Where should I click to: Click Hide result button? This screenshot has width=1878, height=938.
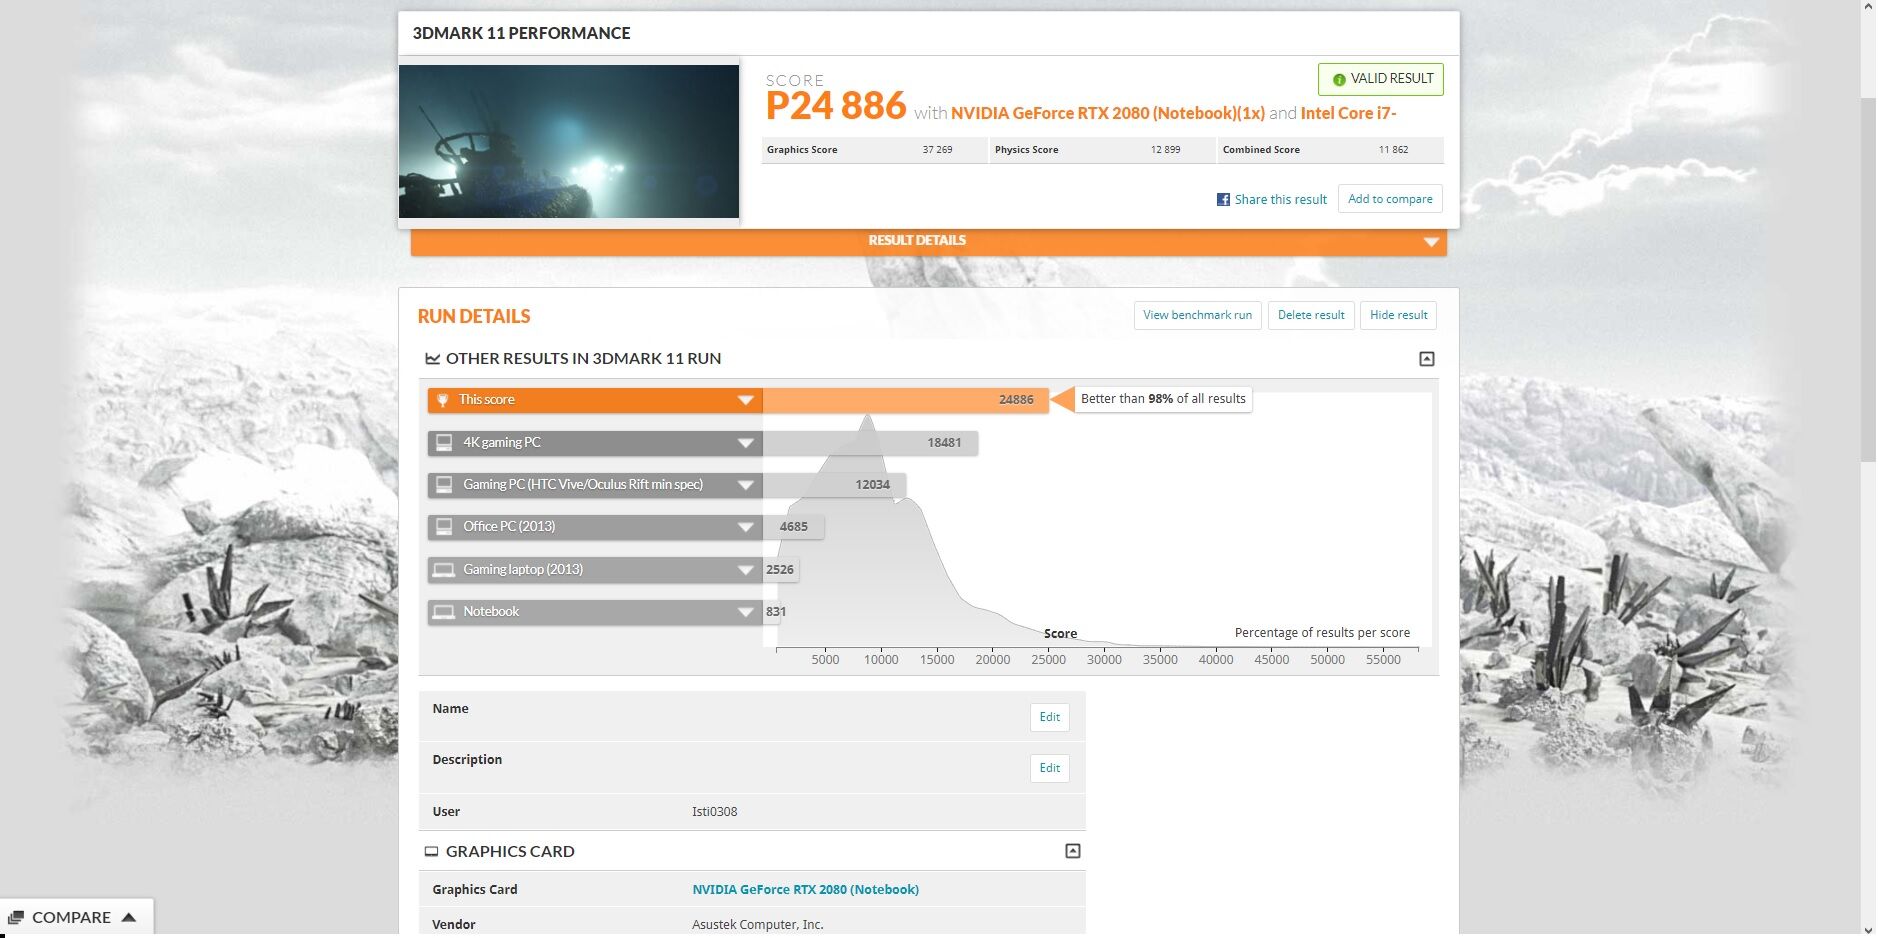[x=1398, y=315]
